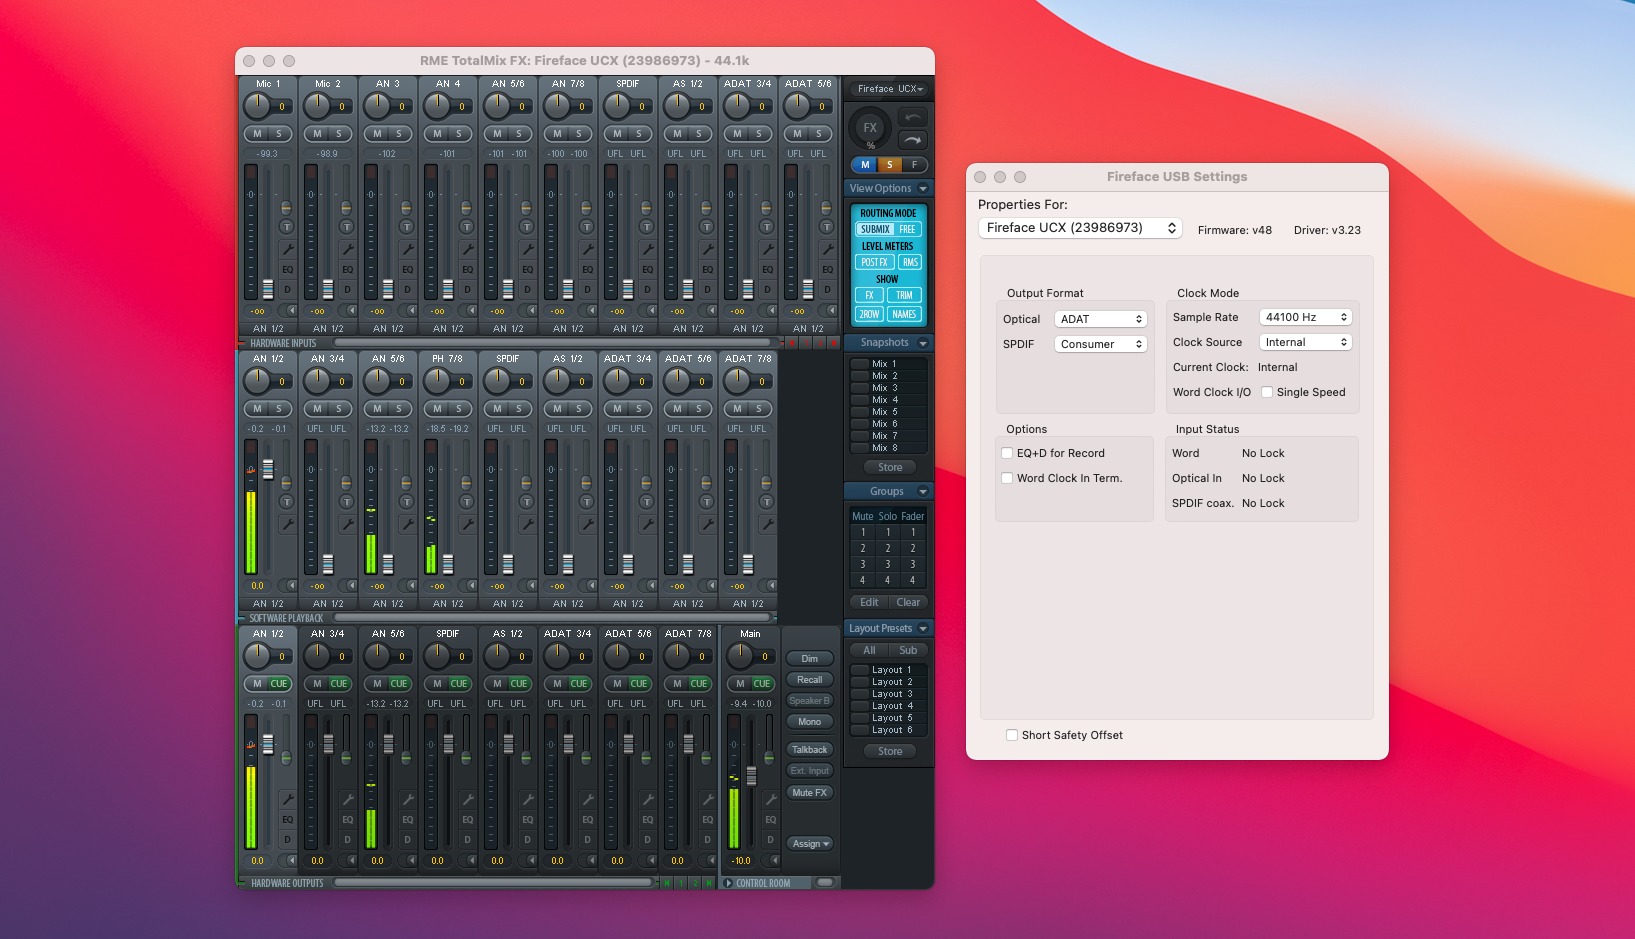This screenshot has height=939, width=1635.
Task: Open Properties For device selector
Action: coord(1080,228)
